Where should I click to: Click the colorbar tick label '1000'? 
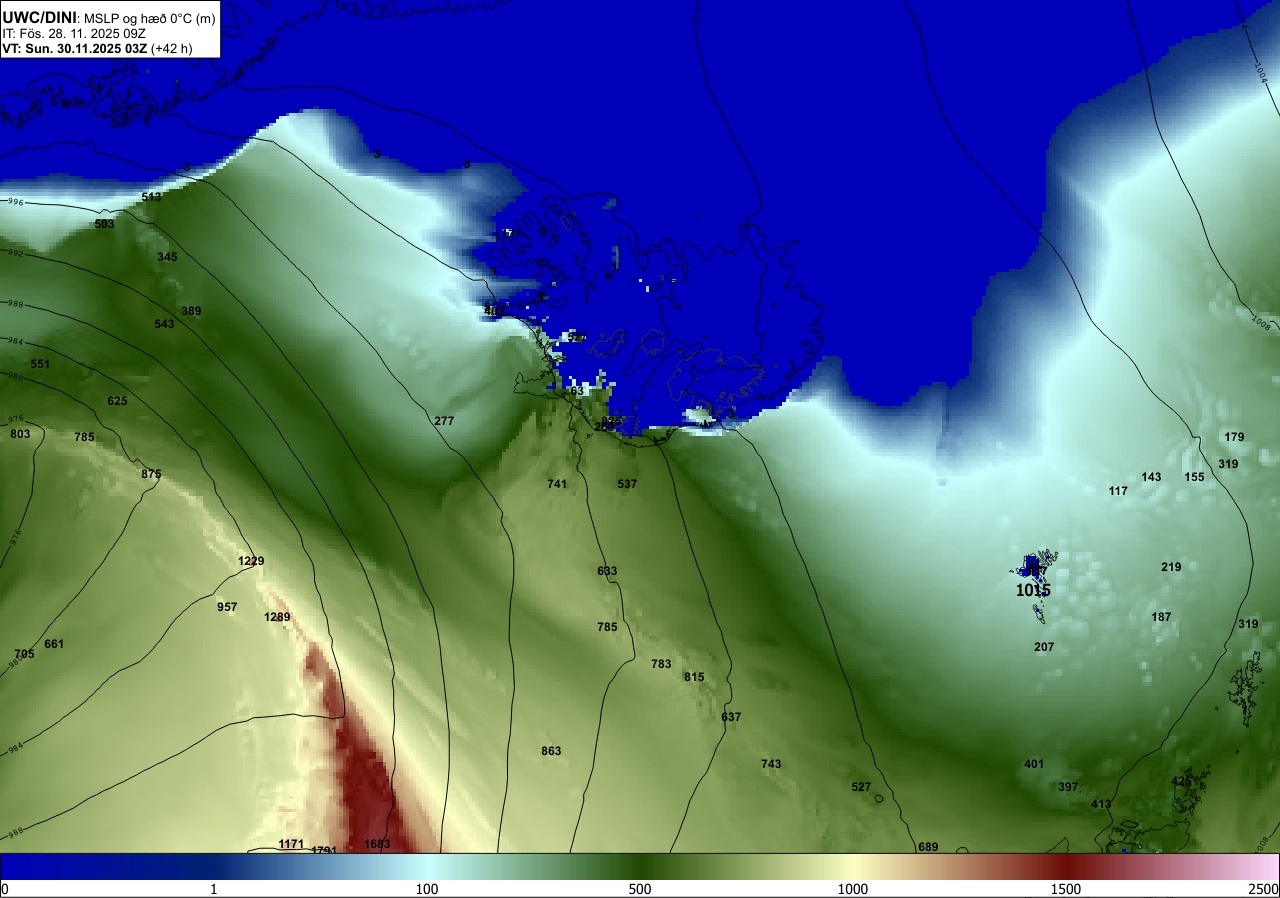point(853,889)
